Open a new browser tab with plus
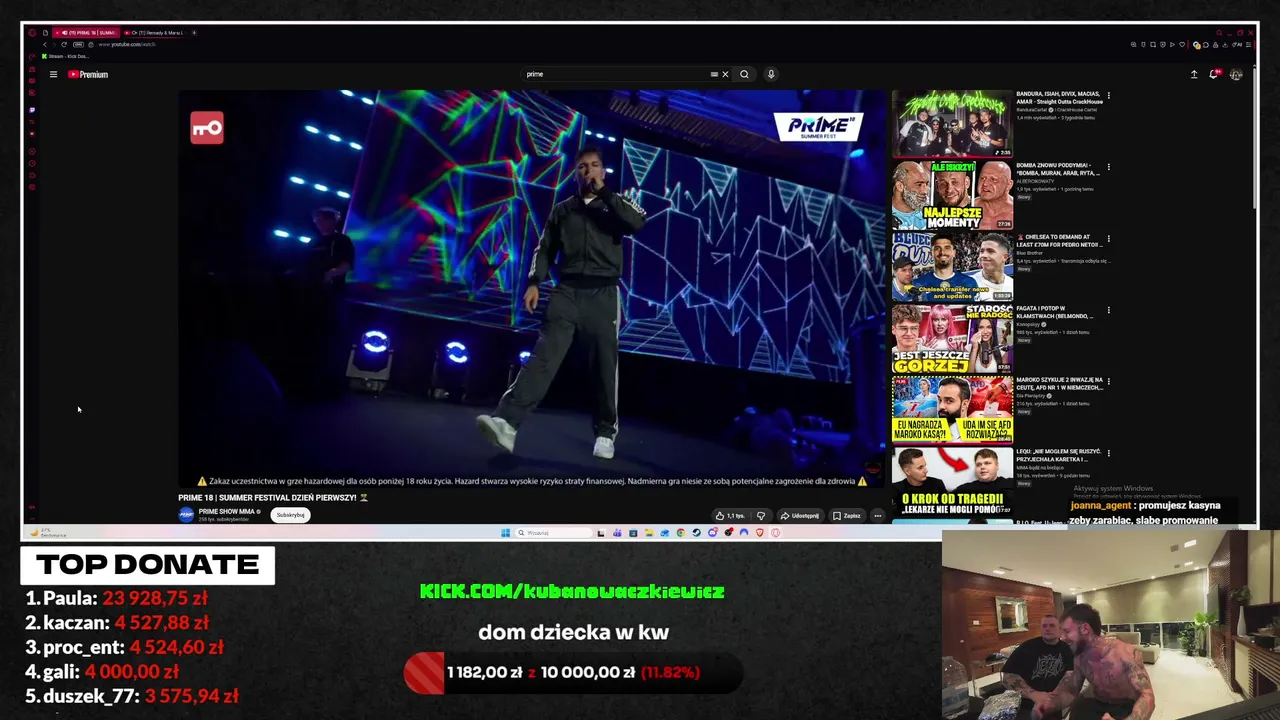The height and width of the screenshot is (720, 1280). click(x=194, y=33)
